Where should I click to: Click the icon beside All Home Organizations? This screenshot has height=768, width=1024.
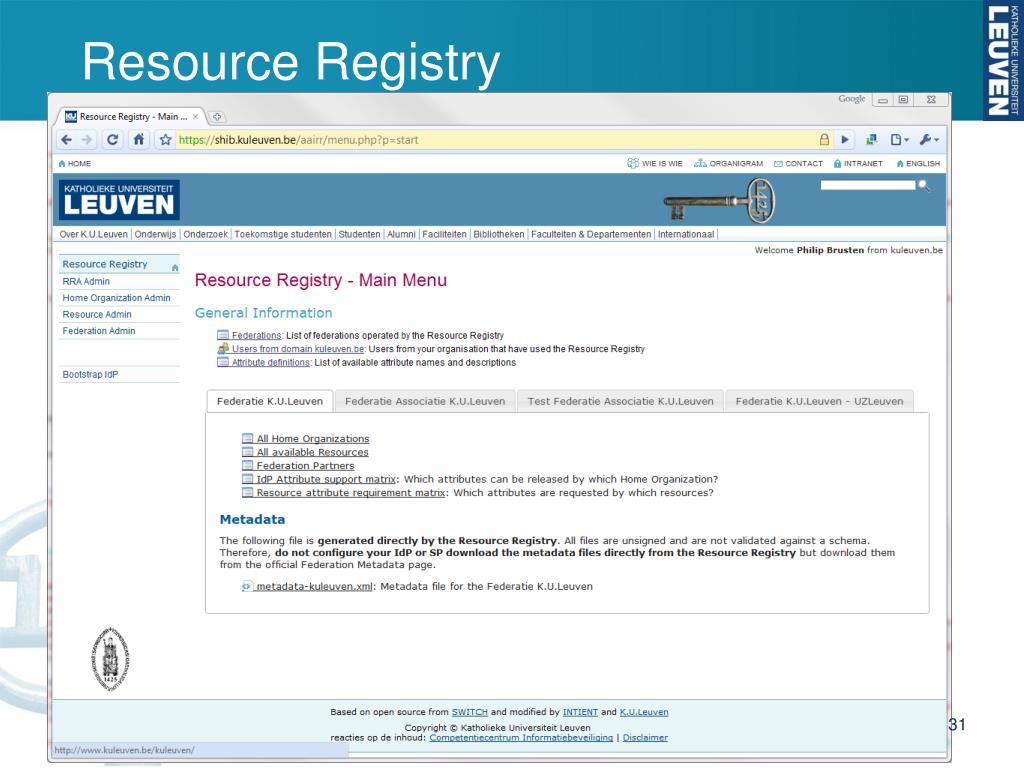point(248,438)
